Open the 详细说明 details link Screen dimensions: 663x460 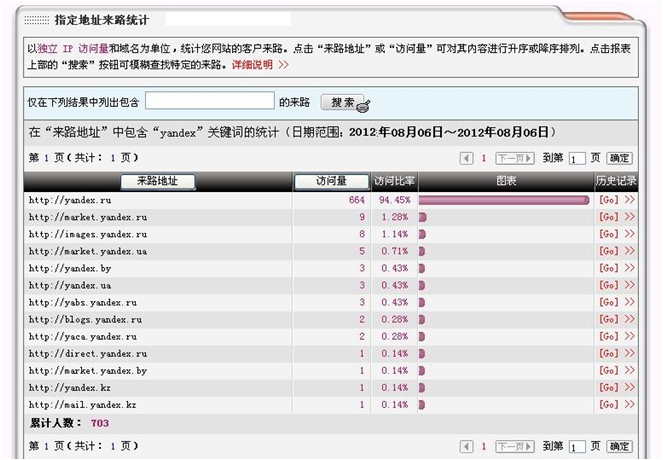pos(252,65)
